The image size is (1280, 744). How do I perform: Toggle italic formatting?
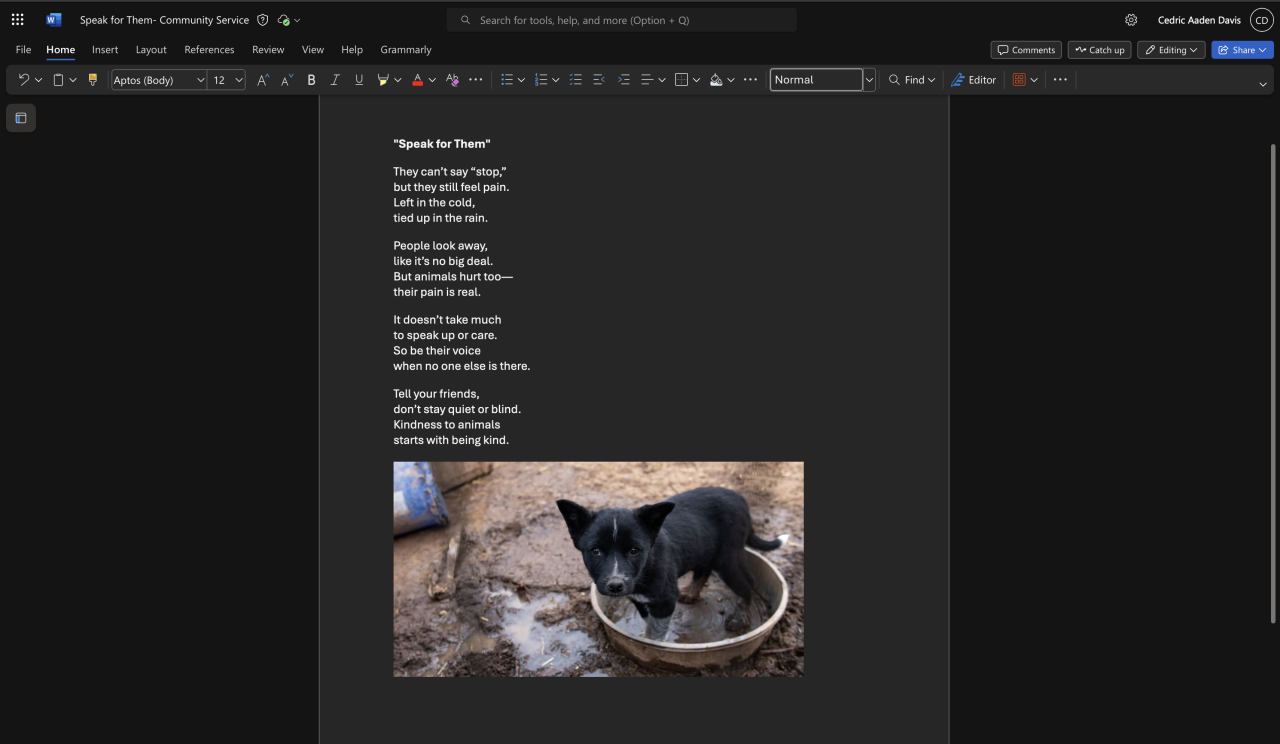[x=335, y=80]
